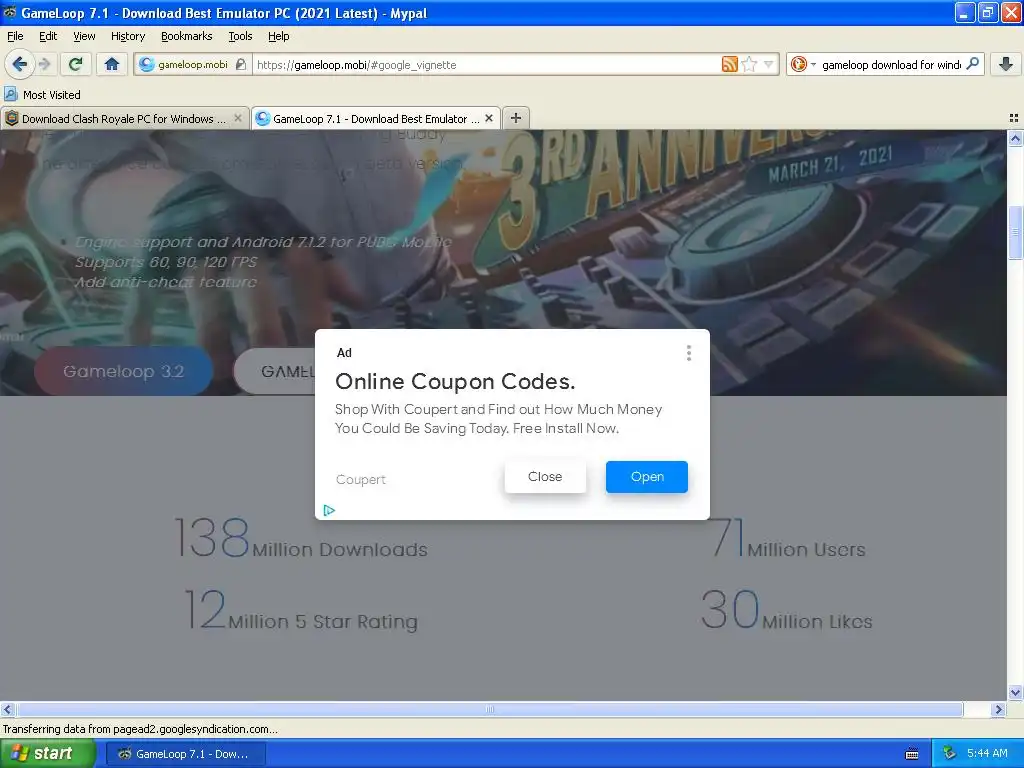Click the Open button in the ad

(x=647, y=477)
